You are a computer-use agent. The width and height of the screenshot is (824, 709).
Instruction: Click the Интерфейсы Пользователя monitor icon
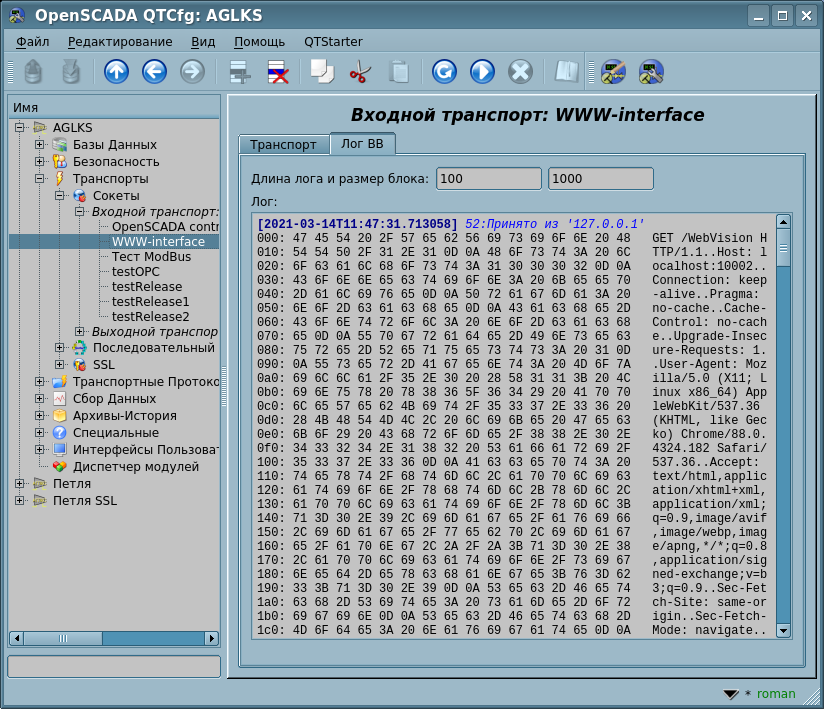click(60, 449)
